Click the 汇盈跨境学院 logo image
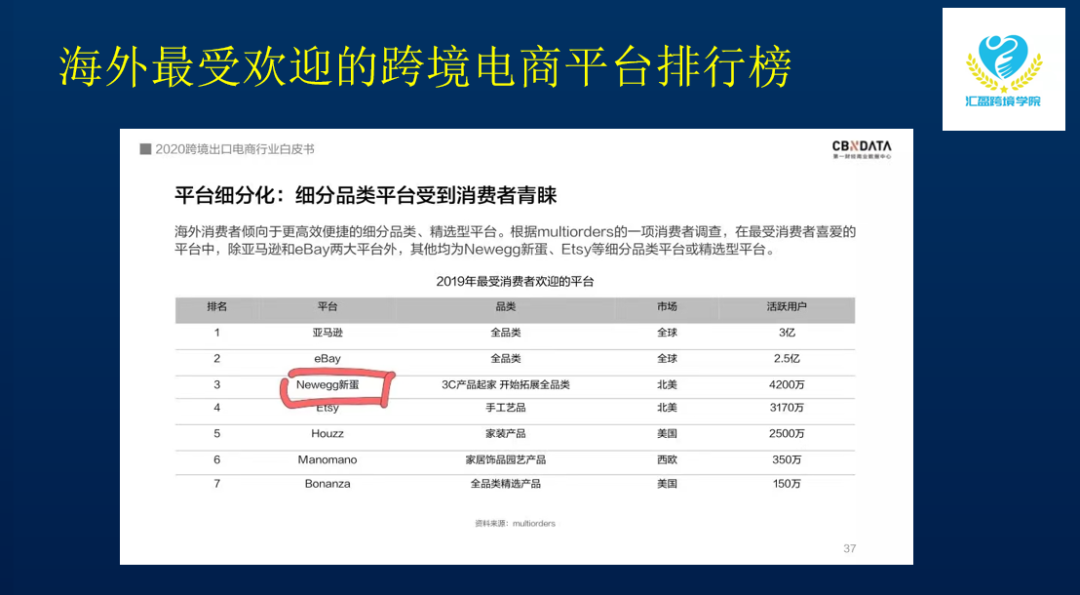 1006,70
